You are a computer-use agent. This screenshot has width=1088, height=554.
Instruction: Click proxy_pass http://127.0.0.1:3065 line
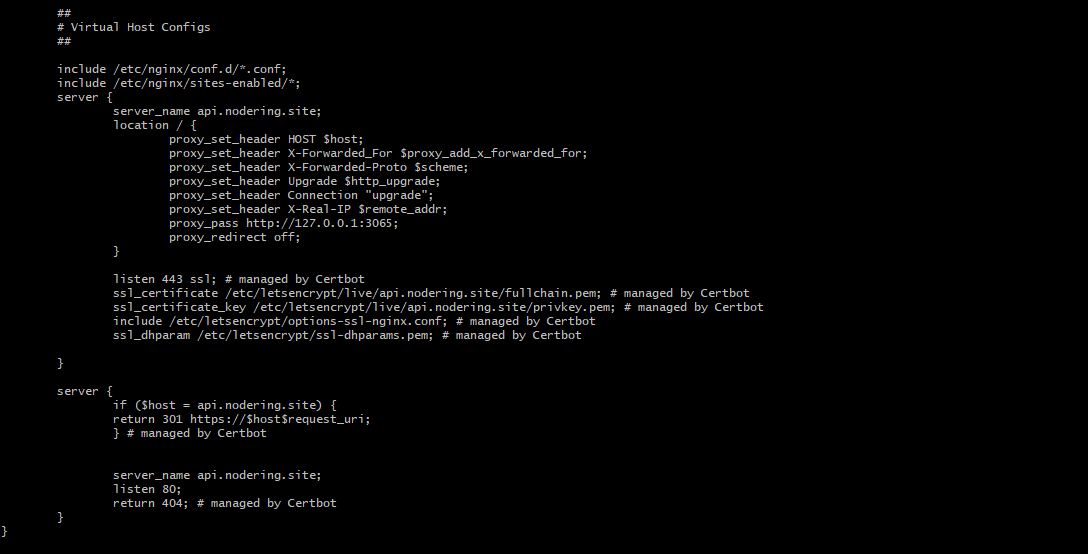[x=284, y=224]
